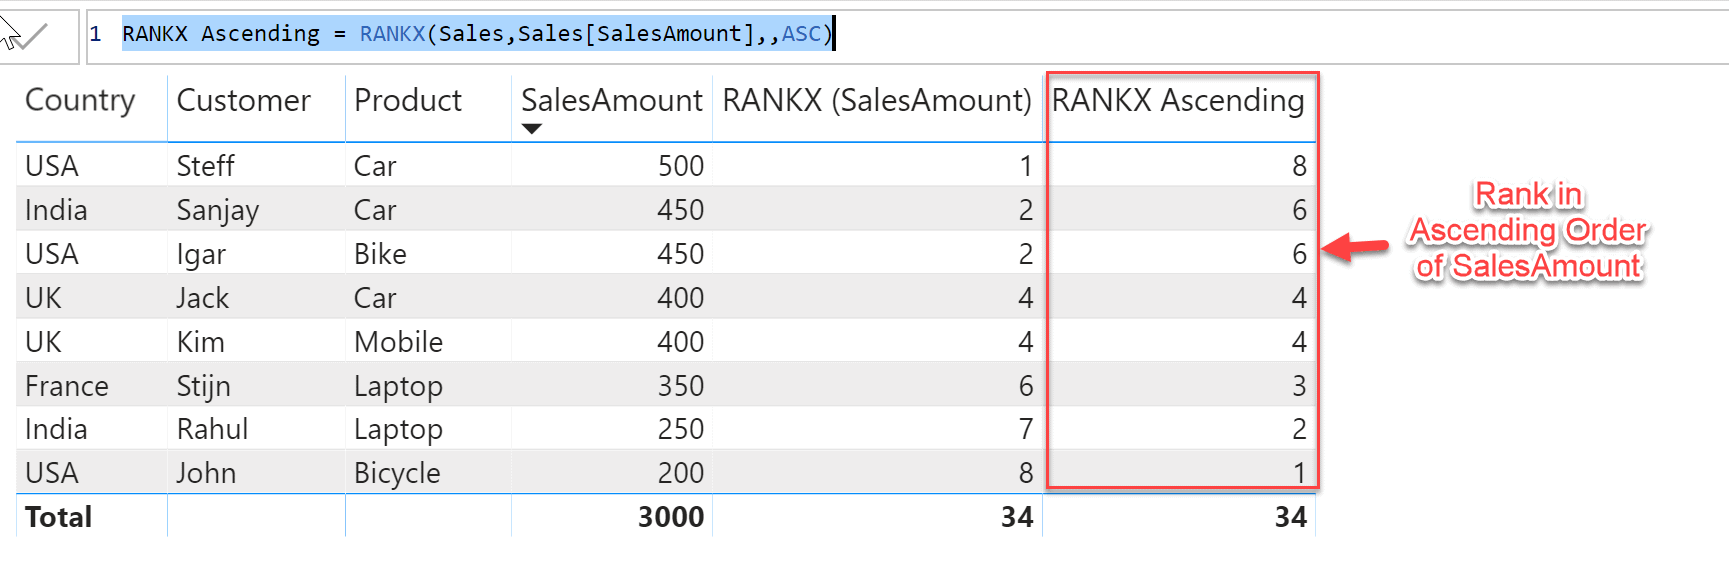Select the Customer column header
1729x561 pixels.
pyautogui.click(x=243, y=100)
